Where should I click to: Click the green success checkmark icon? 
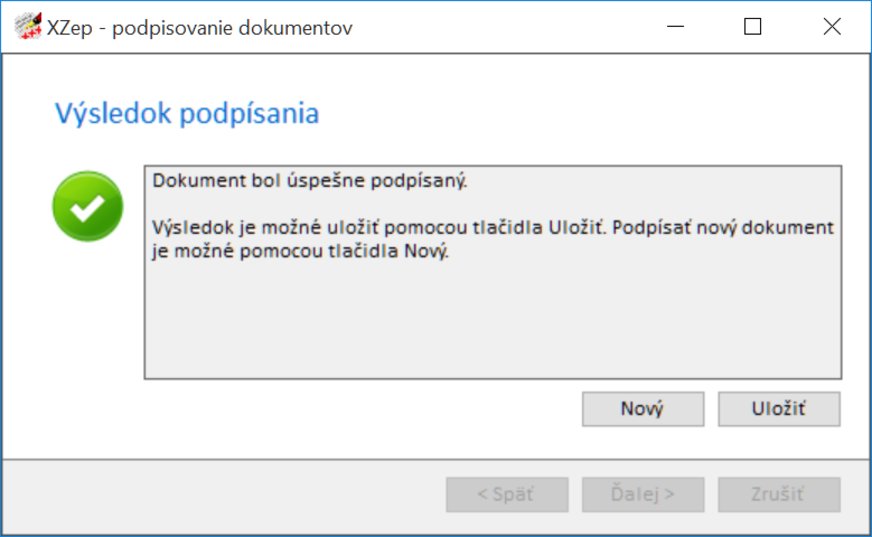88,207
